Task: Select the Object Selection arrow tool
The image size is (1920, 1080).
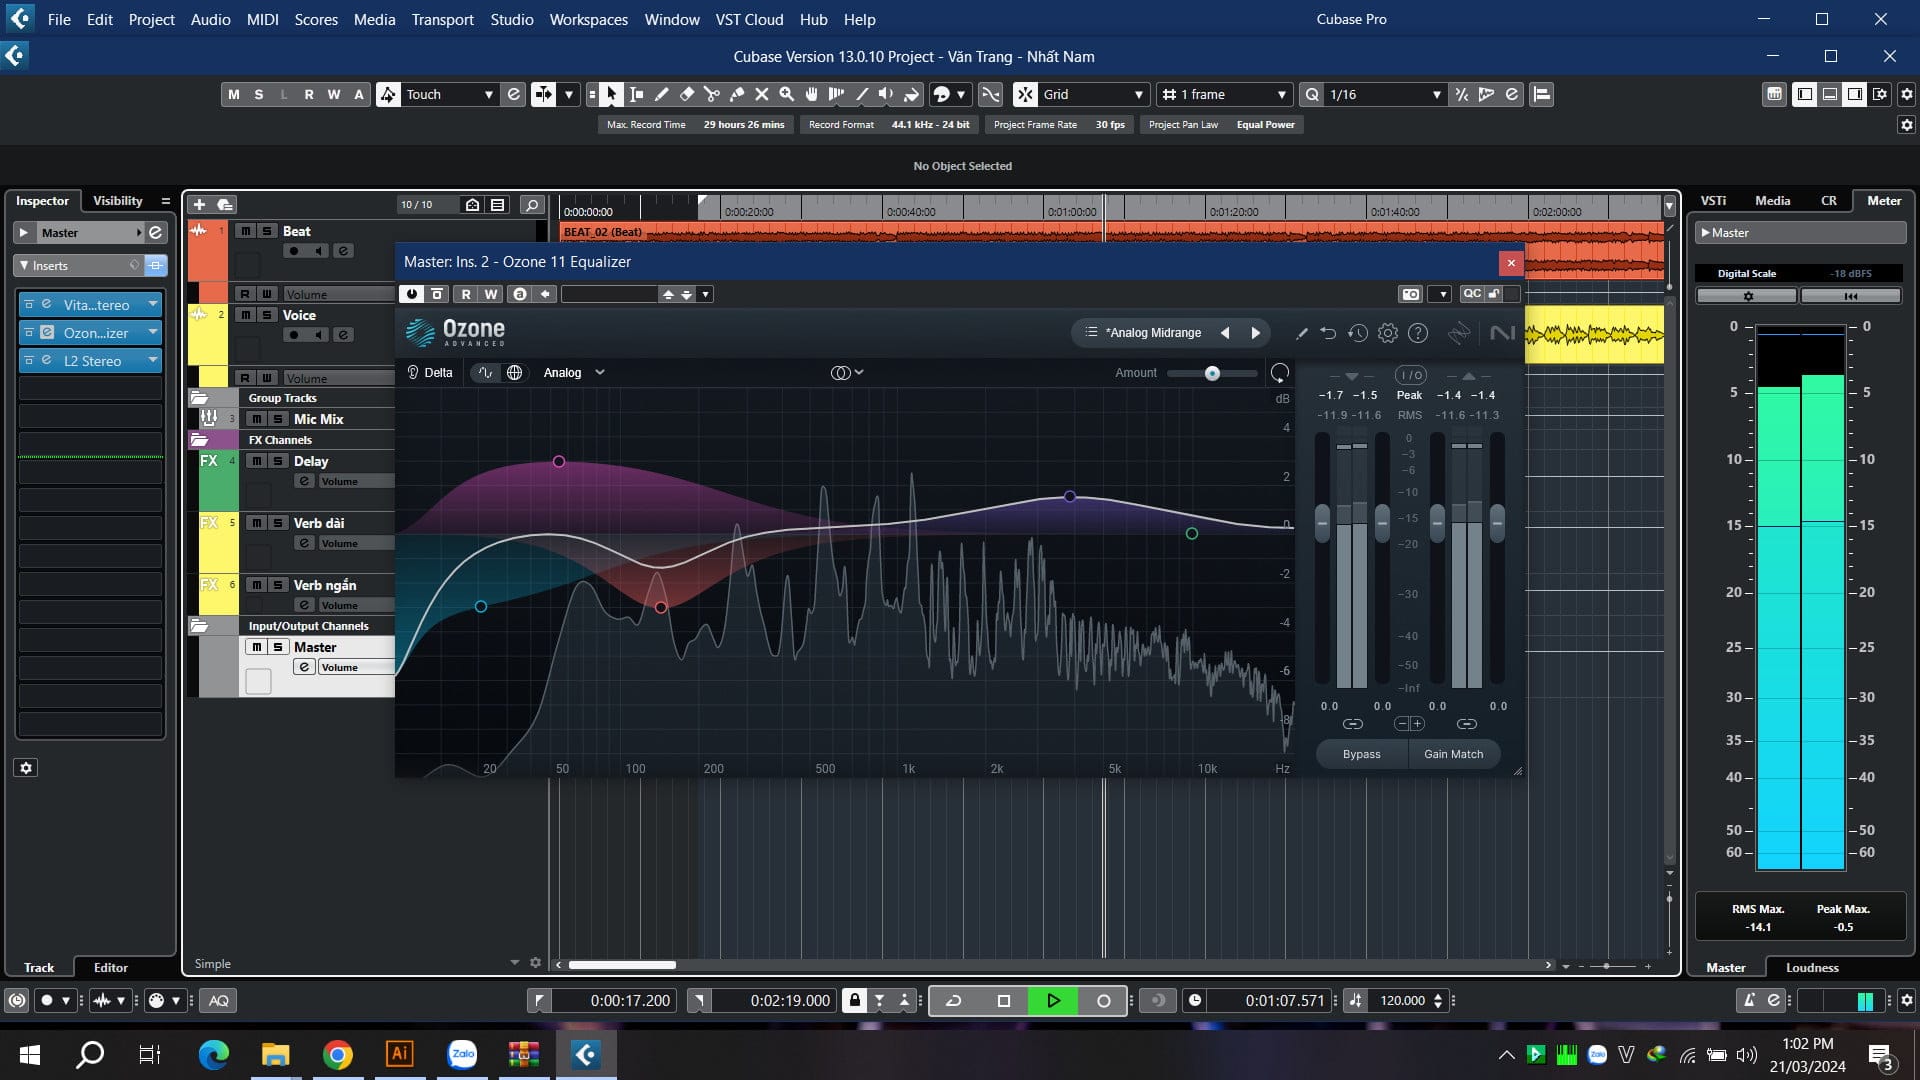Action: (611, 94)
